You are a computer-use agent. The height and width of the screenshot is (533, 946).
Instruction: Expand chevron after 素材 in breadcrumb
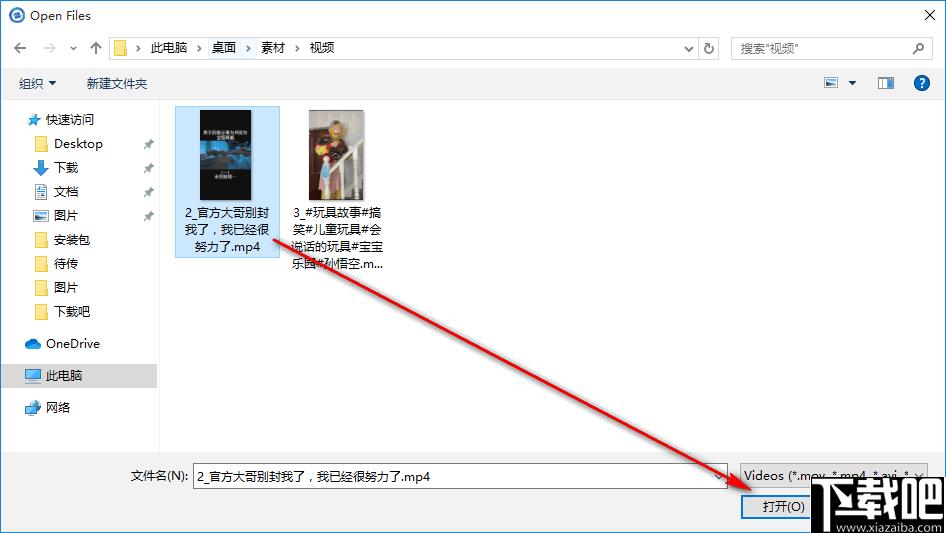point(297,48)
